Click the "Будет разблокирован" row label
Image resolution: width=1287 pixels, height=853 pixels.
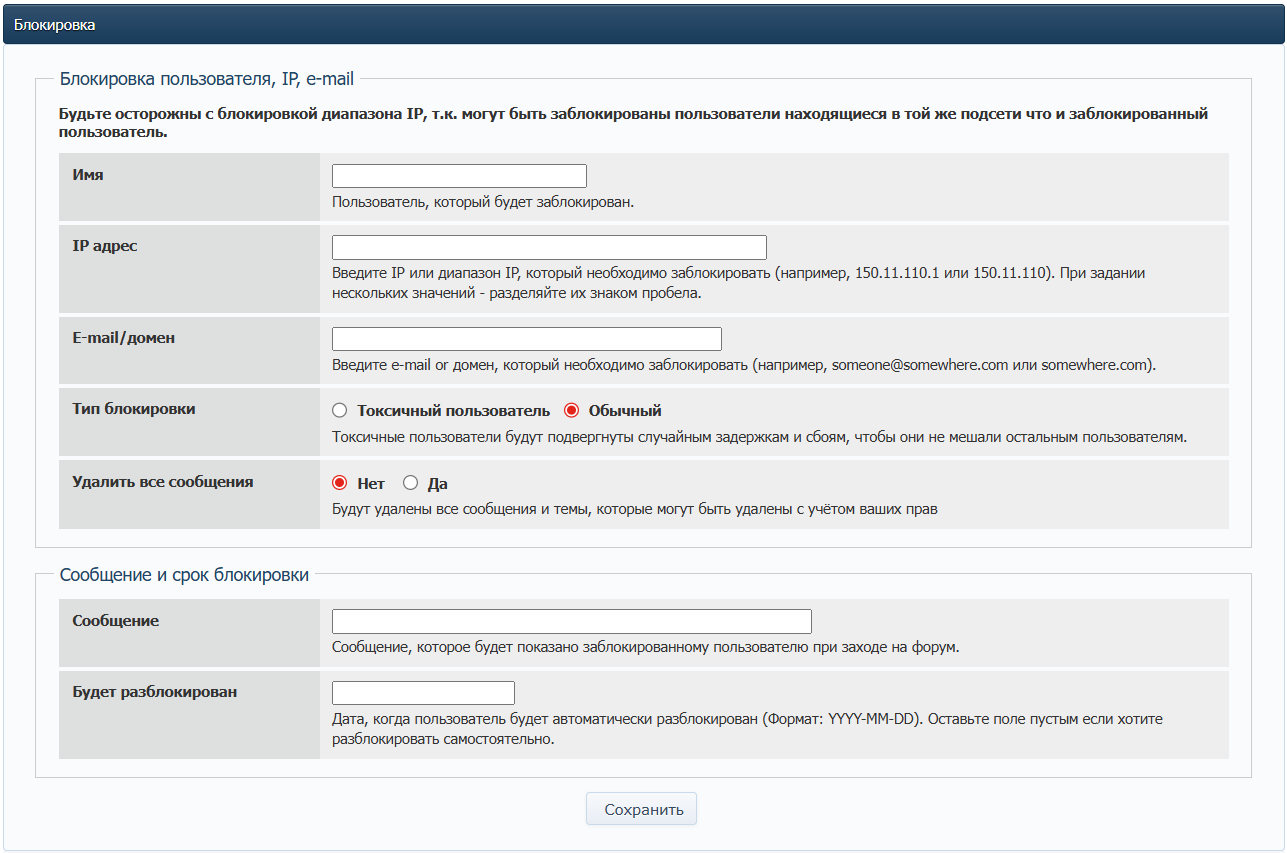tap(155, 692)
